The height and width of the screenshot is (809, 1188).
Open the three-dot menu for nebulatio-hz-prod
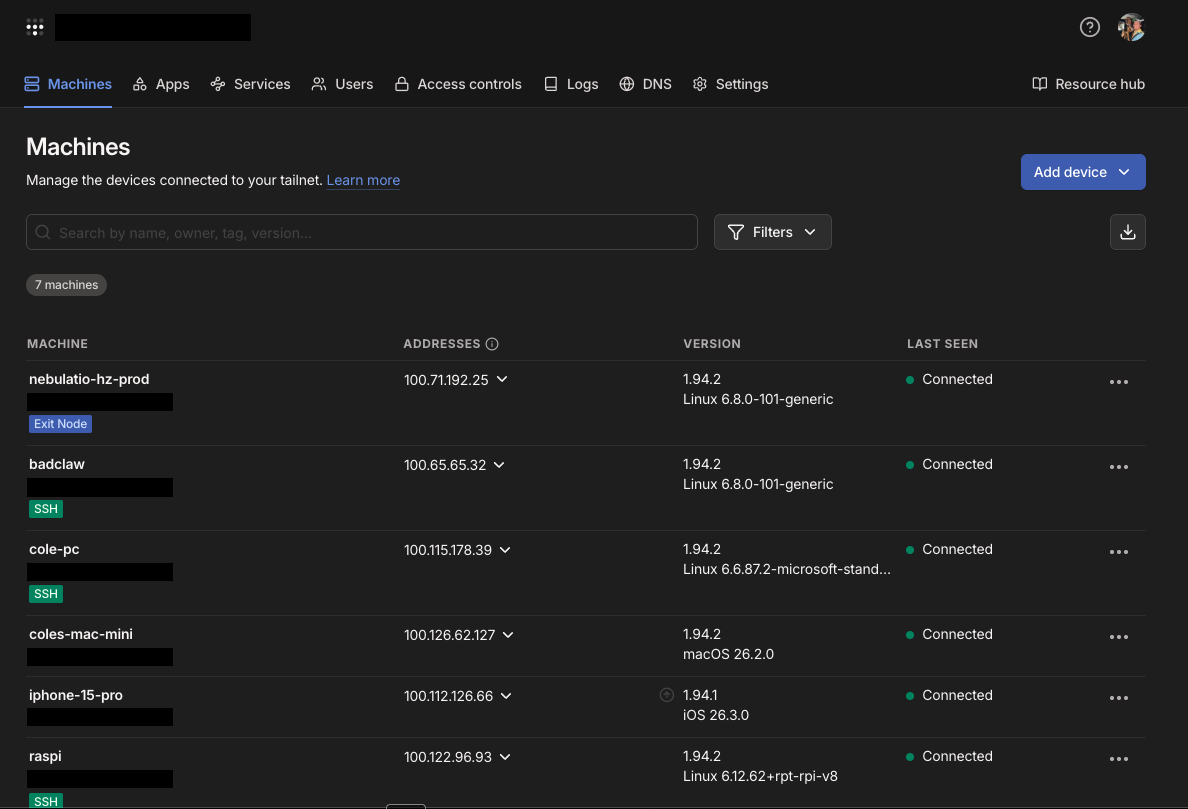coord(1119,380)
